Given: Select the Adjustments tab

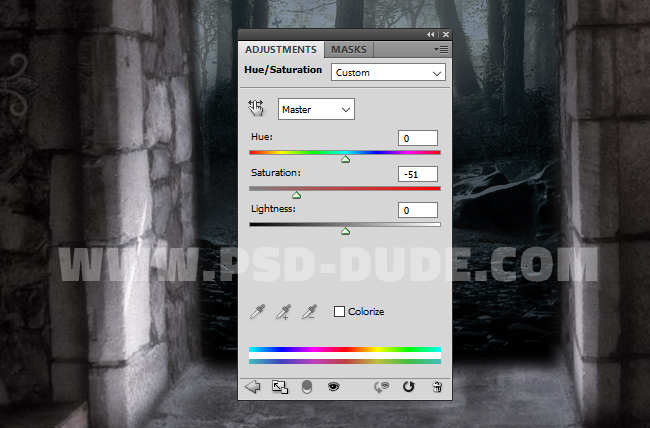Looking at the screenshot, I should pyautogui.click(x=281, y=49).
